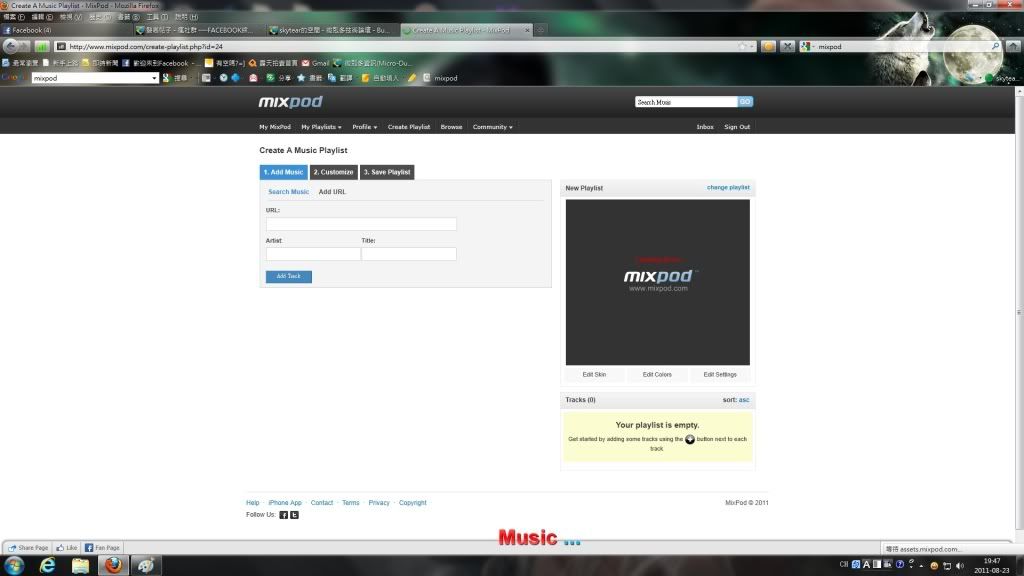Open the My Playlists dropdown menu
The width and height of the screenshot is (1024, 576).
321,127
